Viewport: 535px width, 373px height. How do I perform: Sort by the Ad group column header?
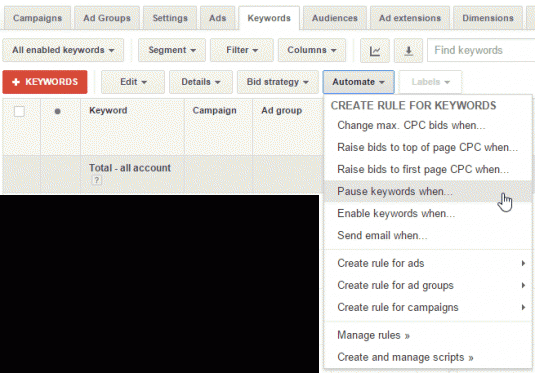pyautogui.click(x=281, y=111)
